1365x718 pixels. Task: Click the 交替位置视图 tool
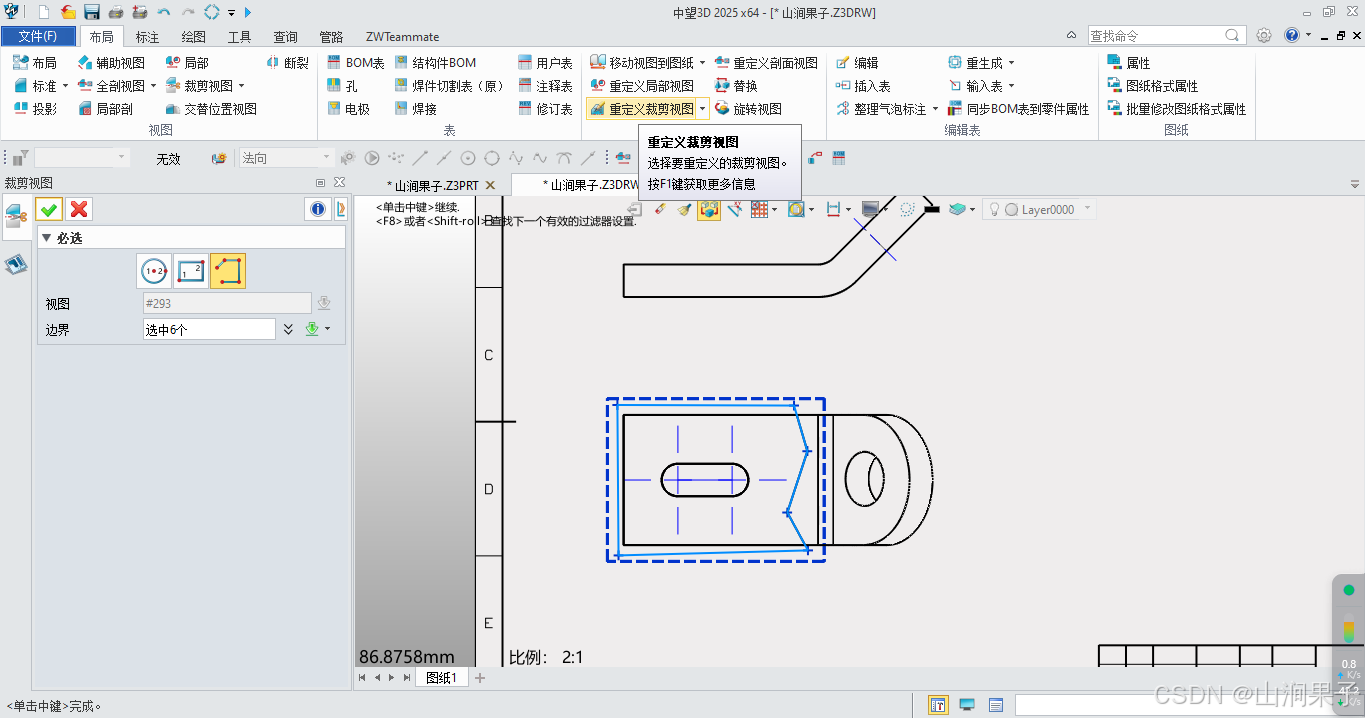tap(211, 109)
